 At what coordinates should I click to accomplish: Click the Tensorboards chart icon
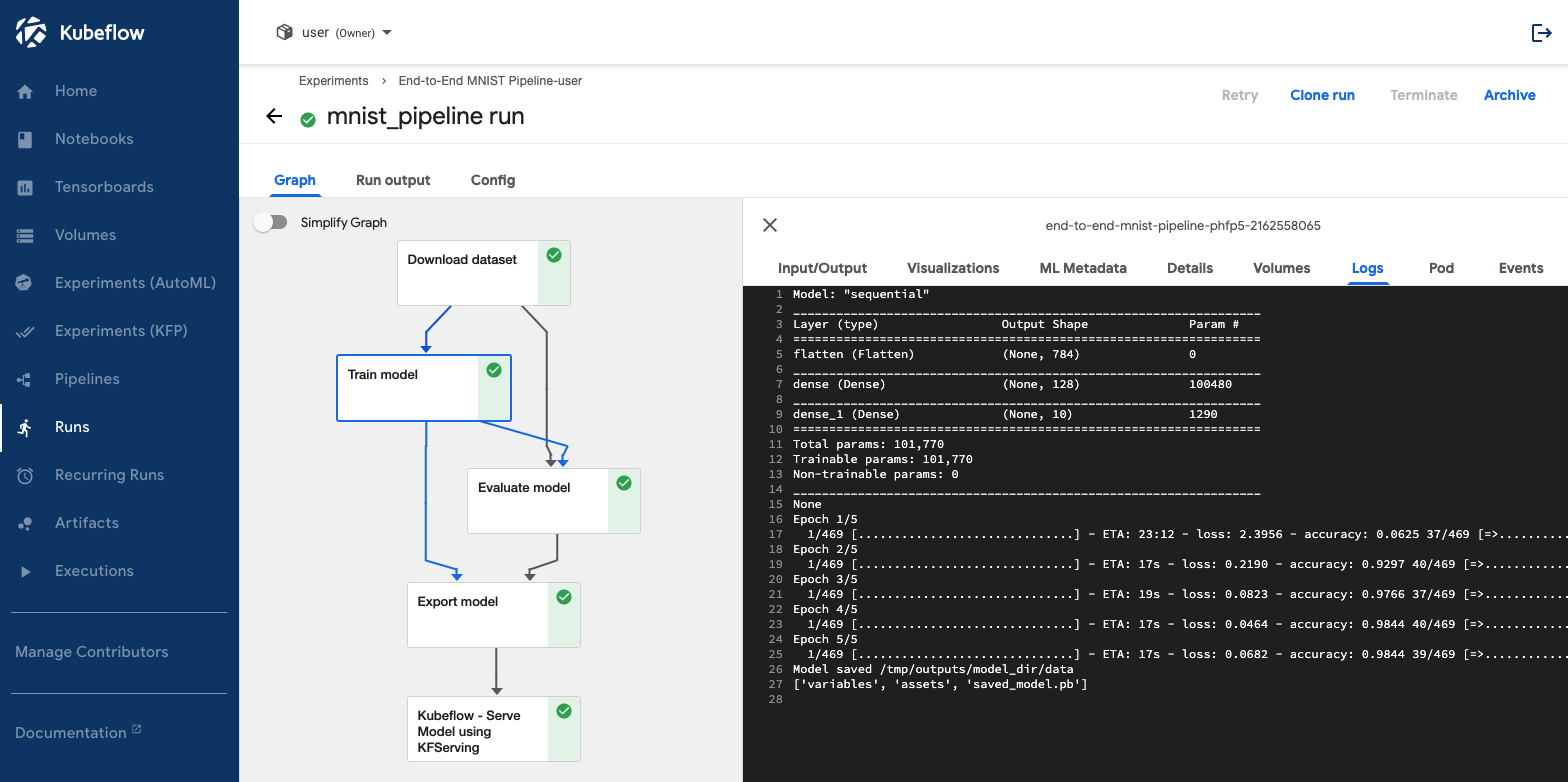pos(26,187)
